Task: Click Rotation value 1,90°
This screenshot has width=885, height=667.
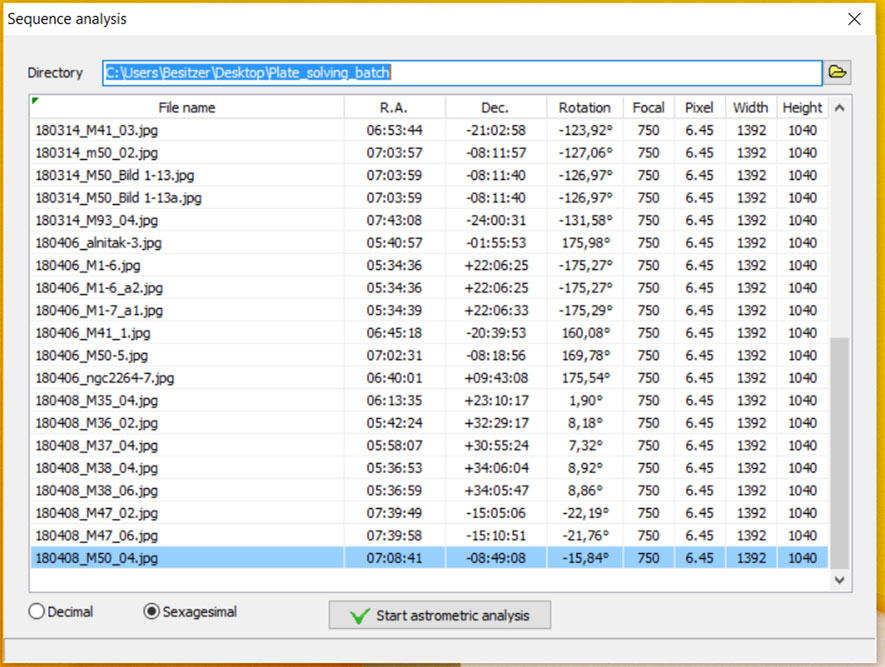Action: pos(585,401)
